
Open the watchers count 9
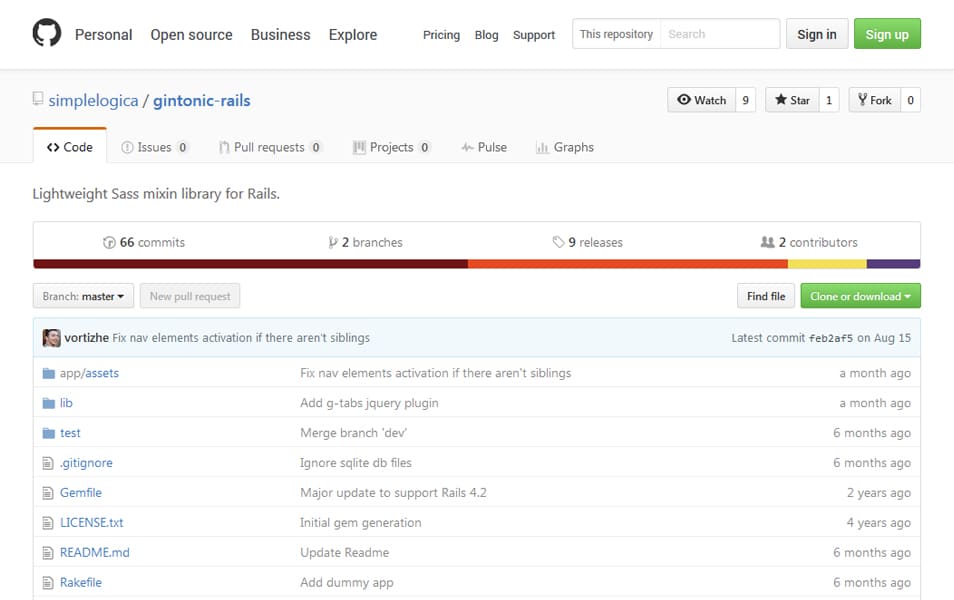[745, 100]
